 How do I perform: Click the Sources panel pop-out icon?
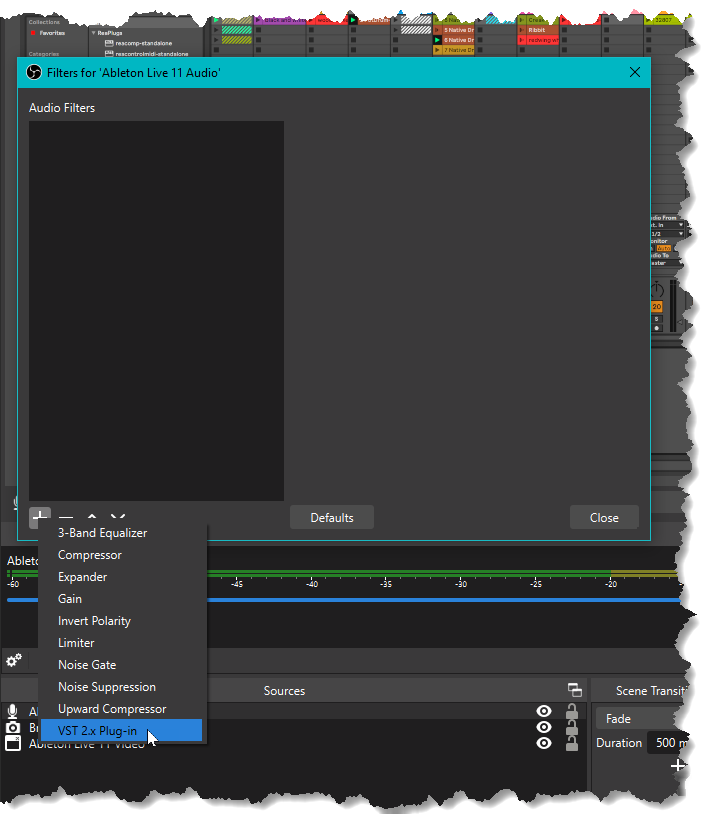coord(574,690)
